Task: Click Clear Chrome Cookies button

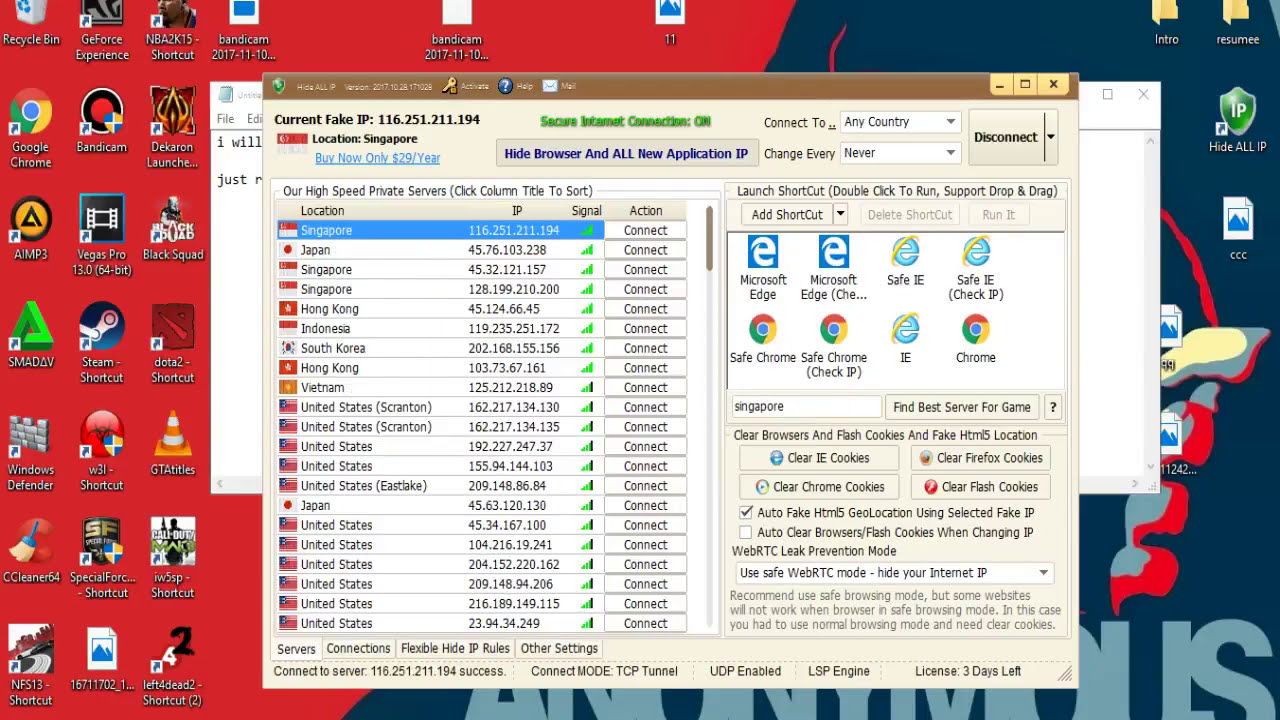Action: [x=819, y=487]
